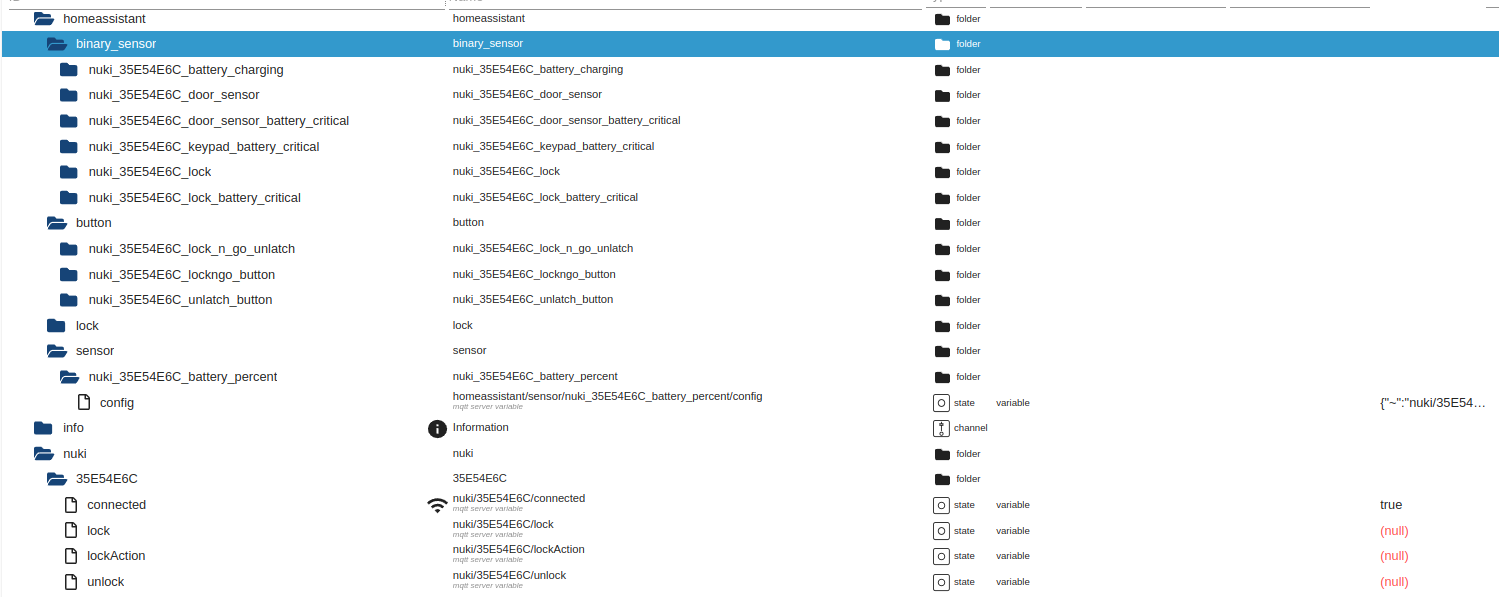
Task: Click the config file icon
Action: point(84,402)
